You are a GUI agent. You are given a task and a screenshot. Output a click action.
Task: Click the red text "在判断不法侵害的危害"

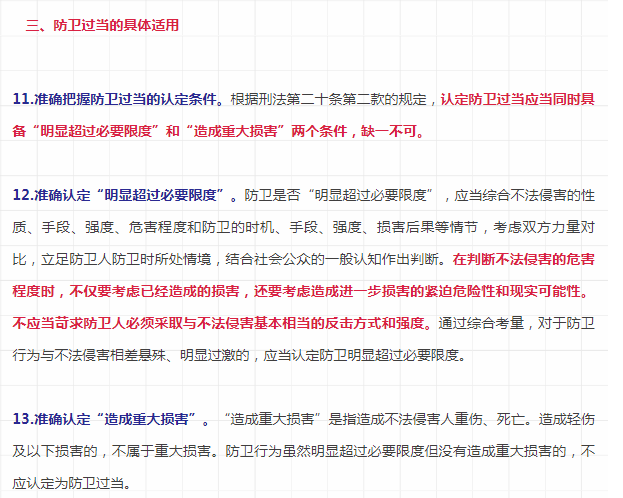(523, 259)
